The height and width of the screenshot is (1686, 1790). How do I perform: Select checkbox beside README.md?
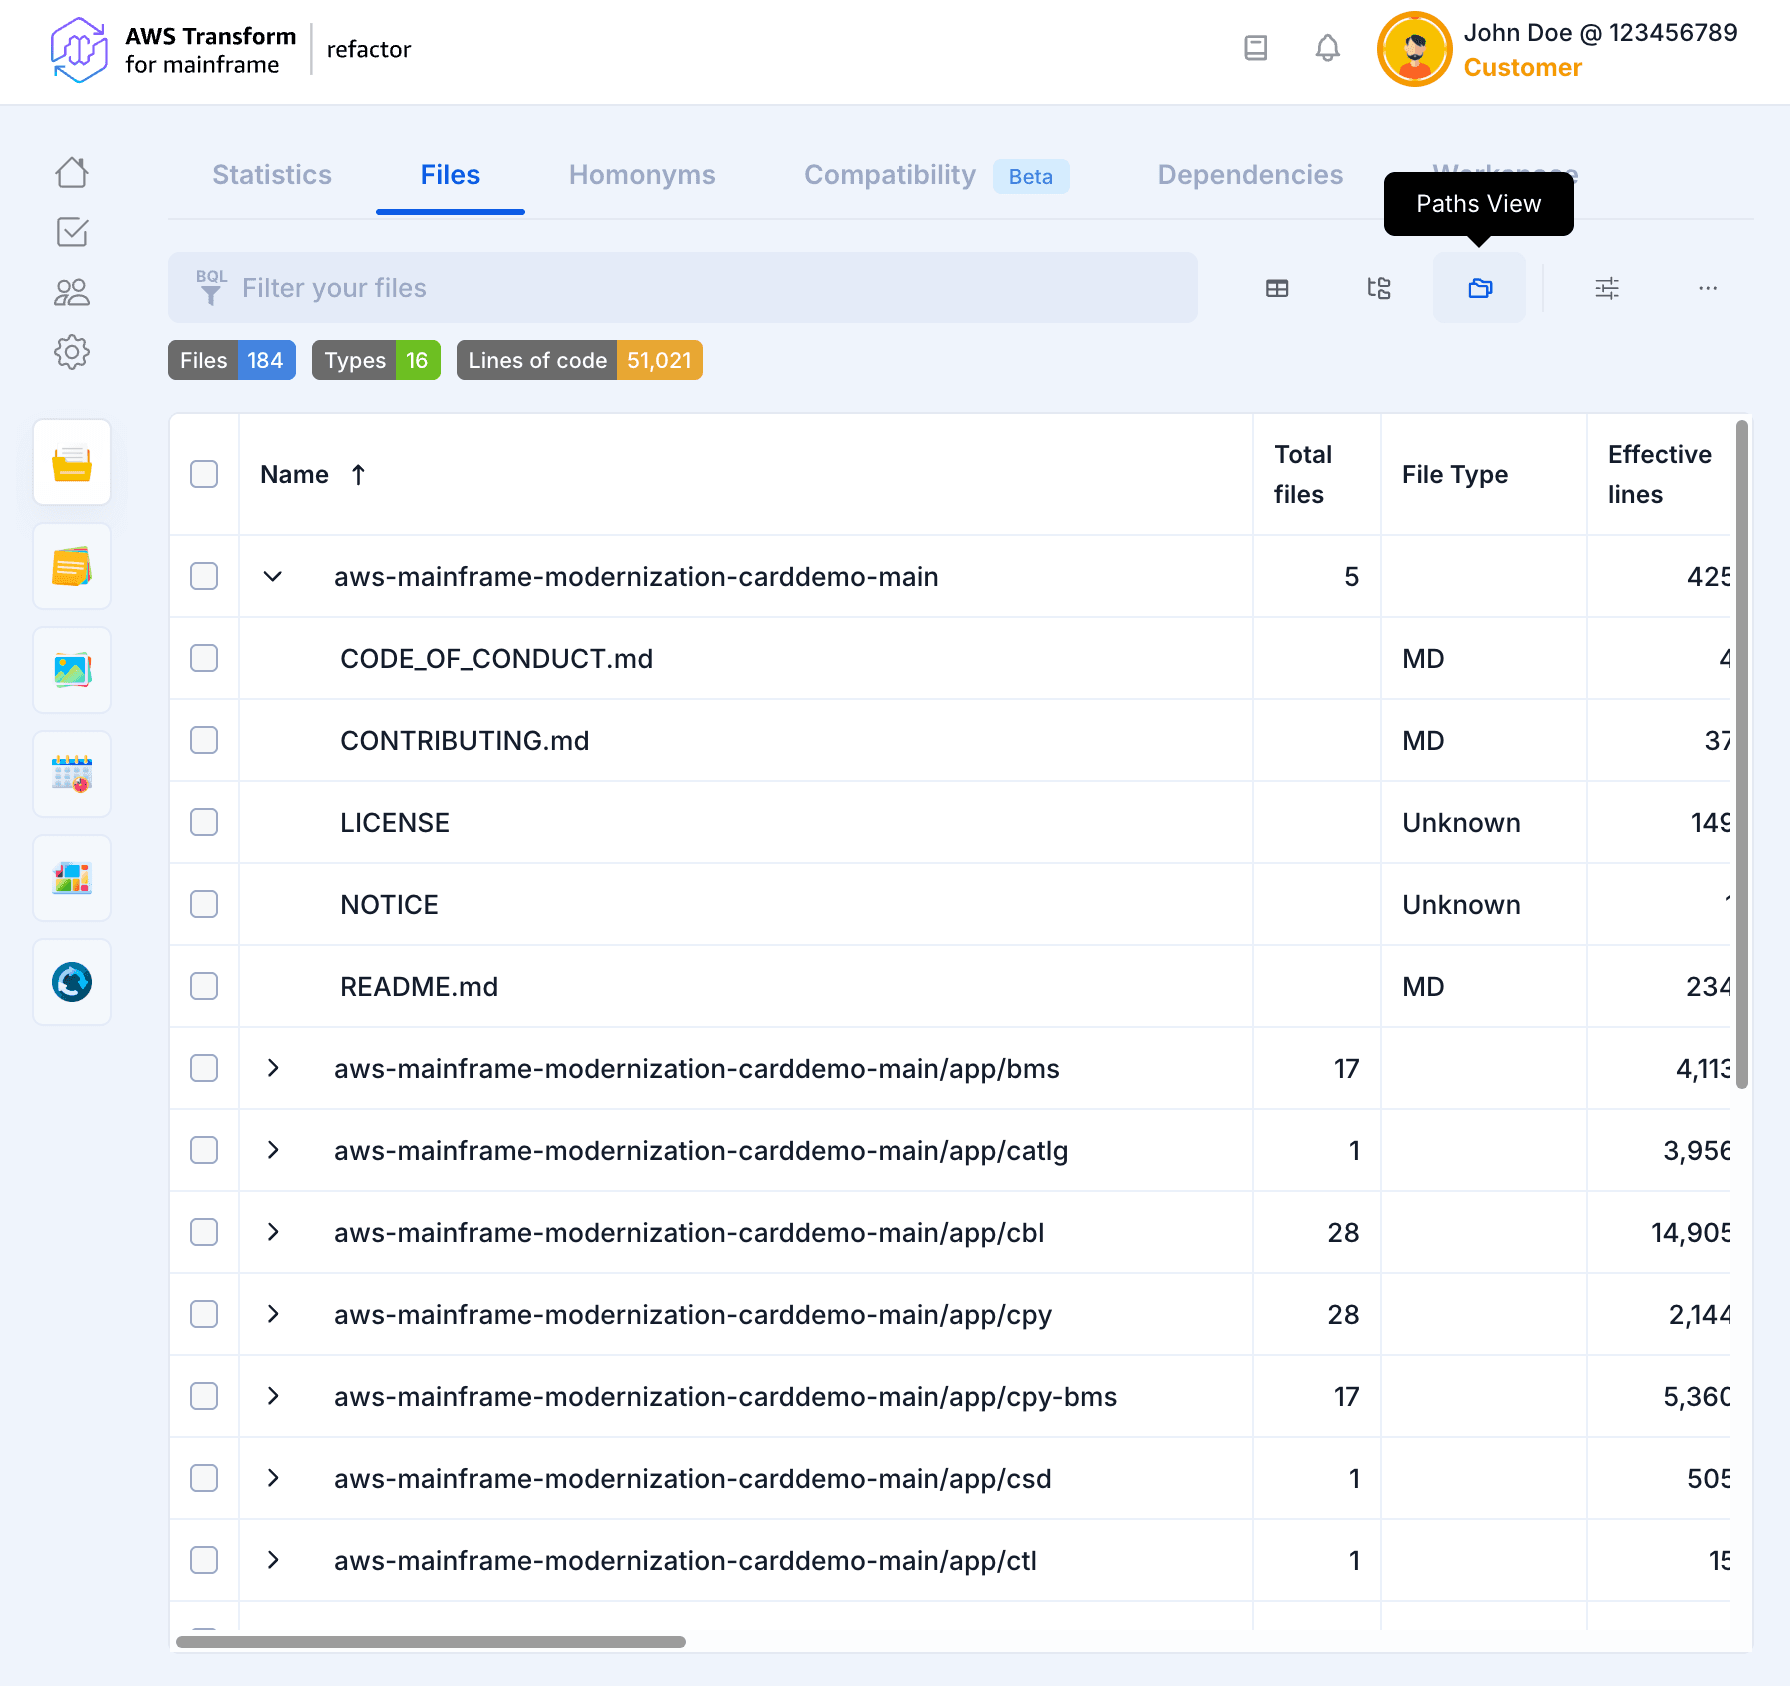[204, 986]
